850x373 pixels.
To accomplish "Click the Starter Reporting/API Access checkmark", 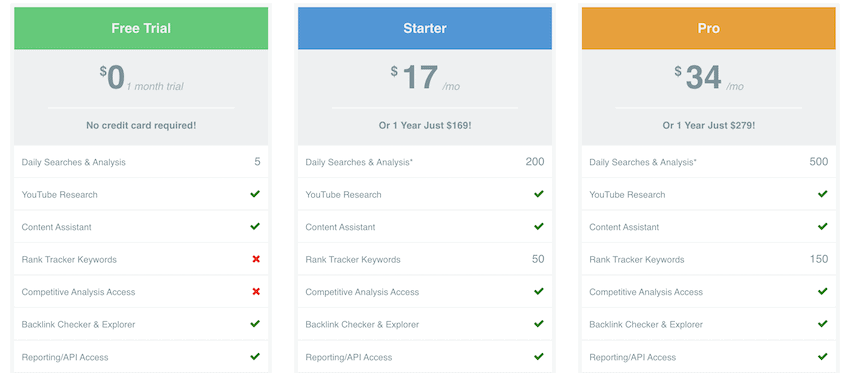I will (x=539, y=356).
